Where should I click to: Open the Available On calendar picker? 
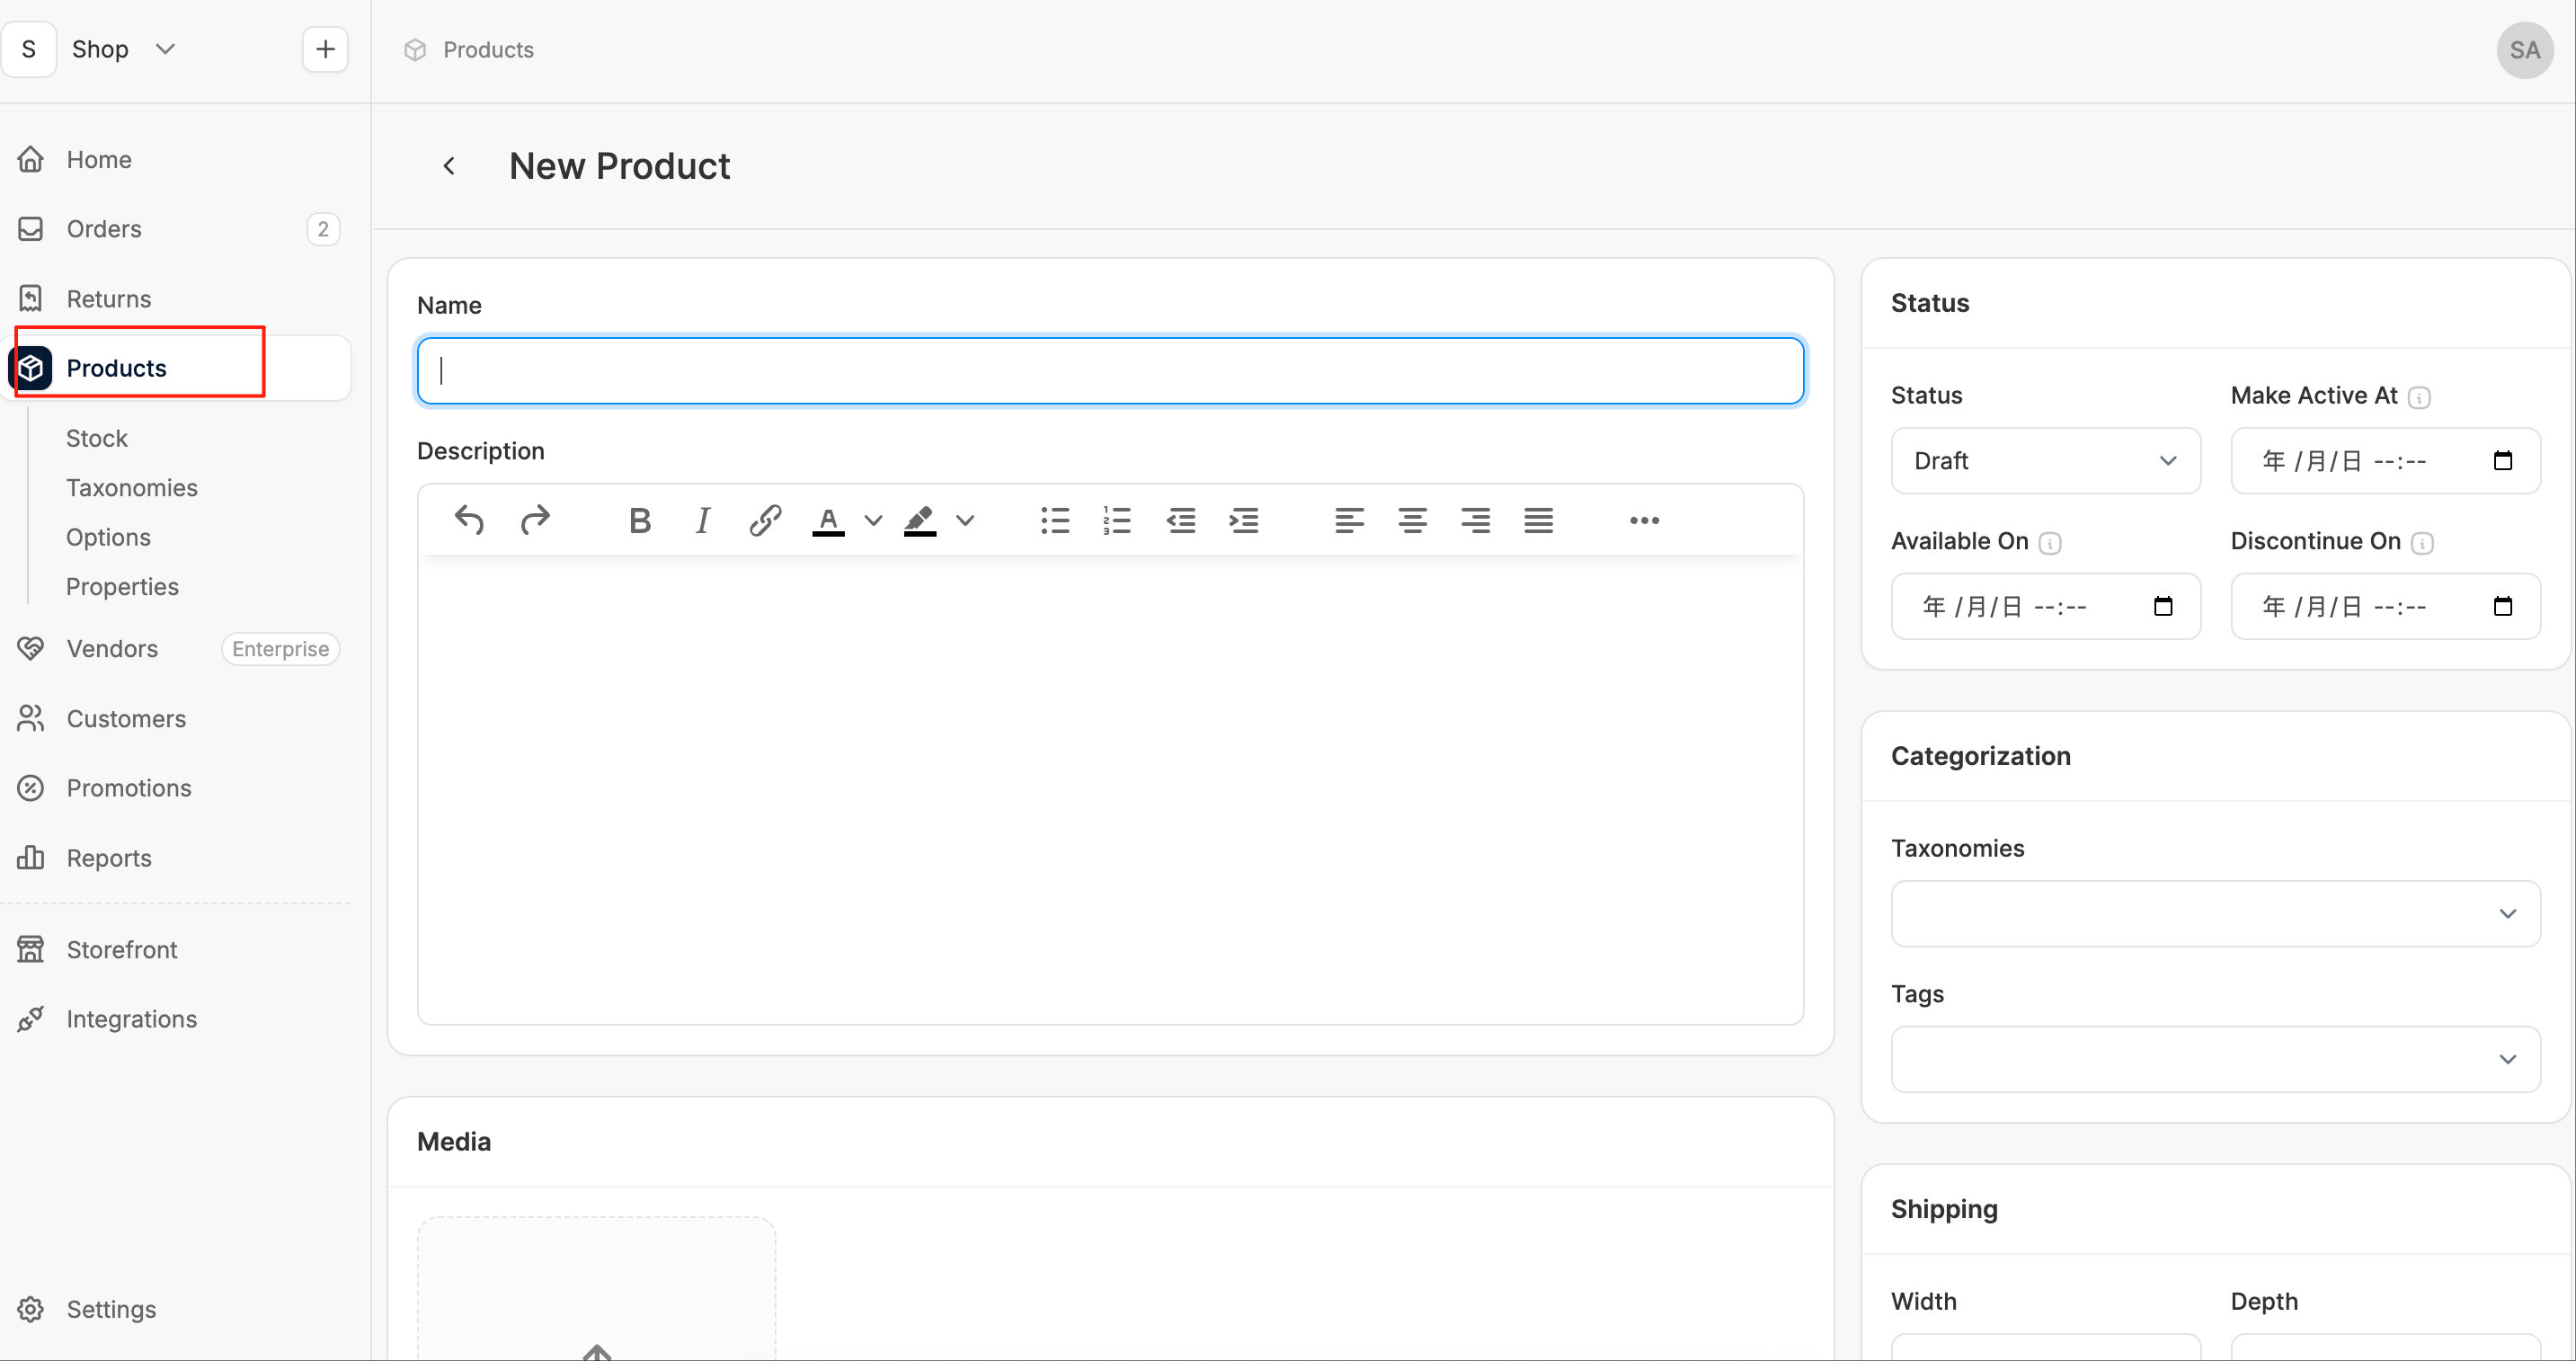click(x=2163, y=607)
